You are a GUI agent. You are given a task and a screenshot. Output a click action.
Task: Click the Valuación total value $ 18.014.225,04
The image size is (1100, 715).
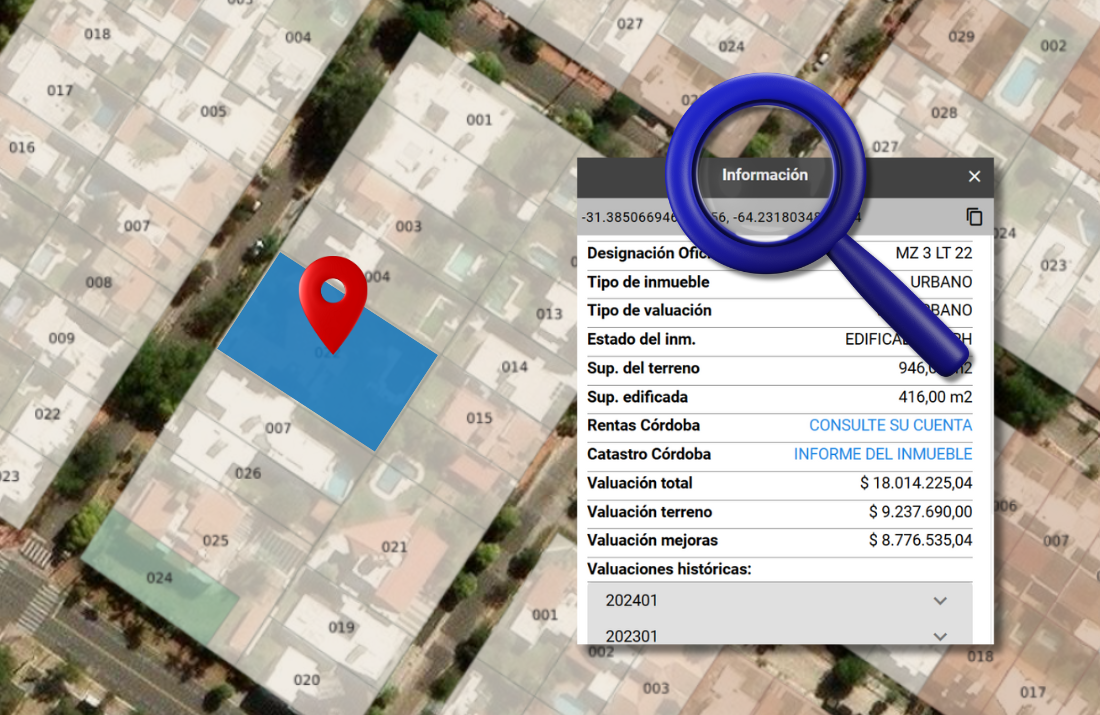(915, 483)
